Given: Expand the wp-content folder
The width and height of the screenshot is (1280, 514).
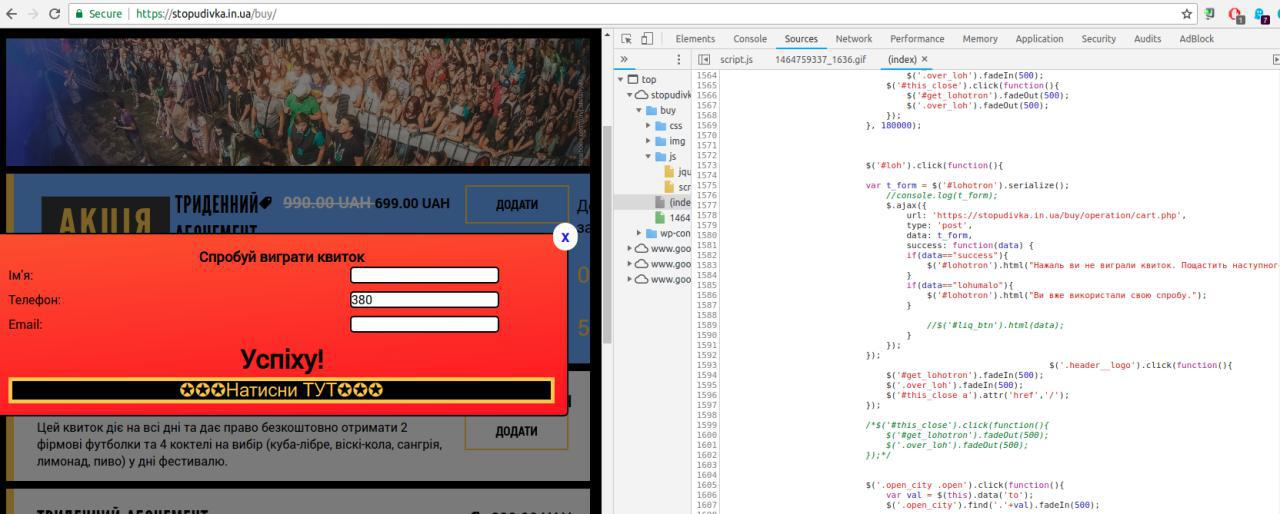Looking at the screenshot, I should point(639,233).
